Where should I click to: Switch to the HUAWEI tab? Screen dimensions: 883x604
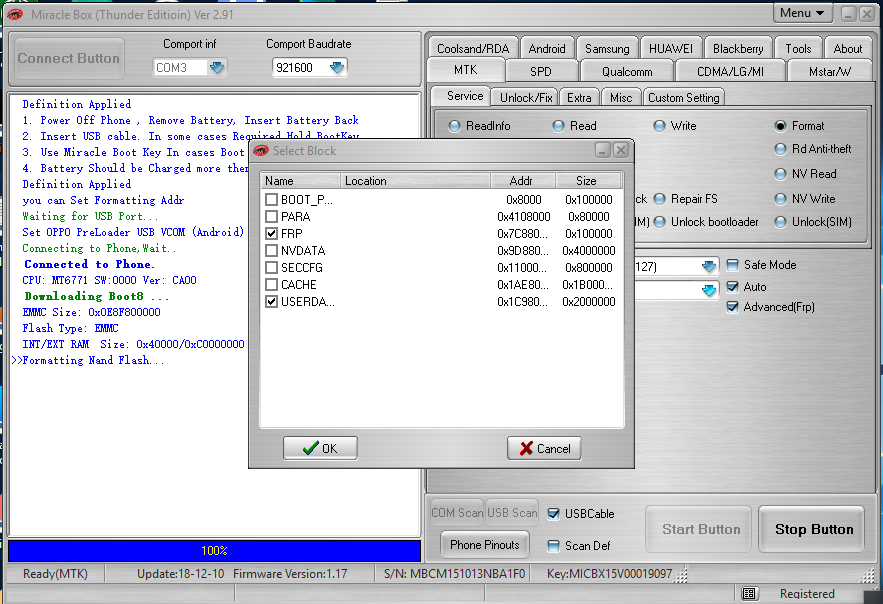point(671,48)
